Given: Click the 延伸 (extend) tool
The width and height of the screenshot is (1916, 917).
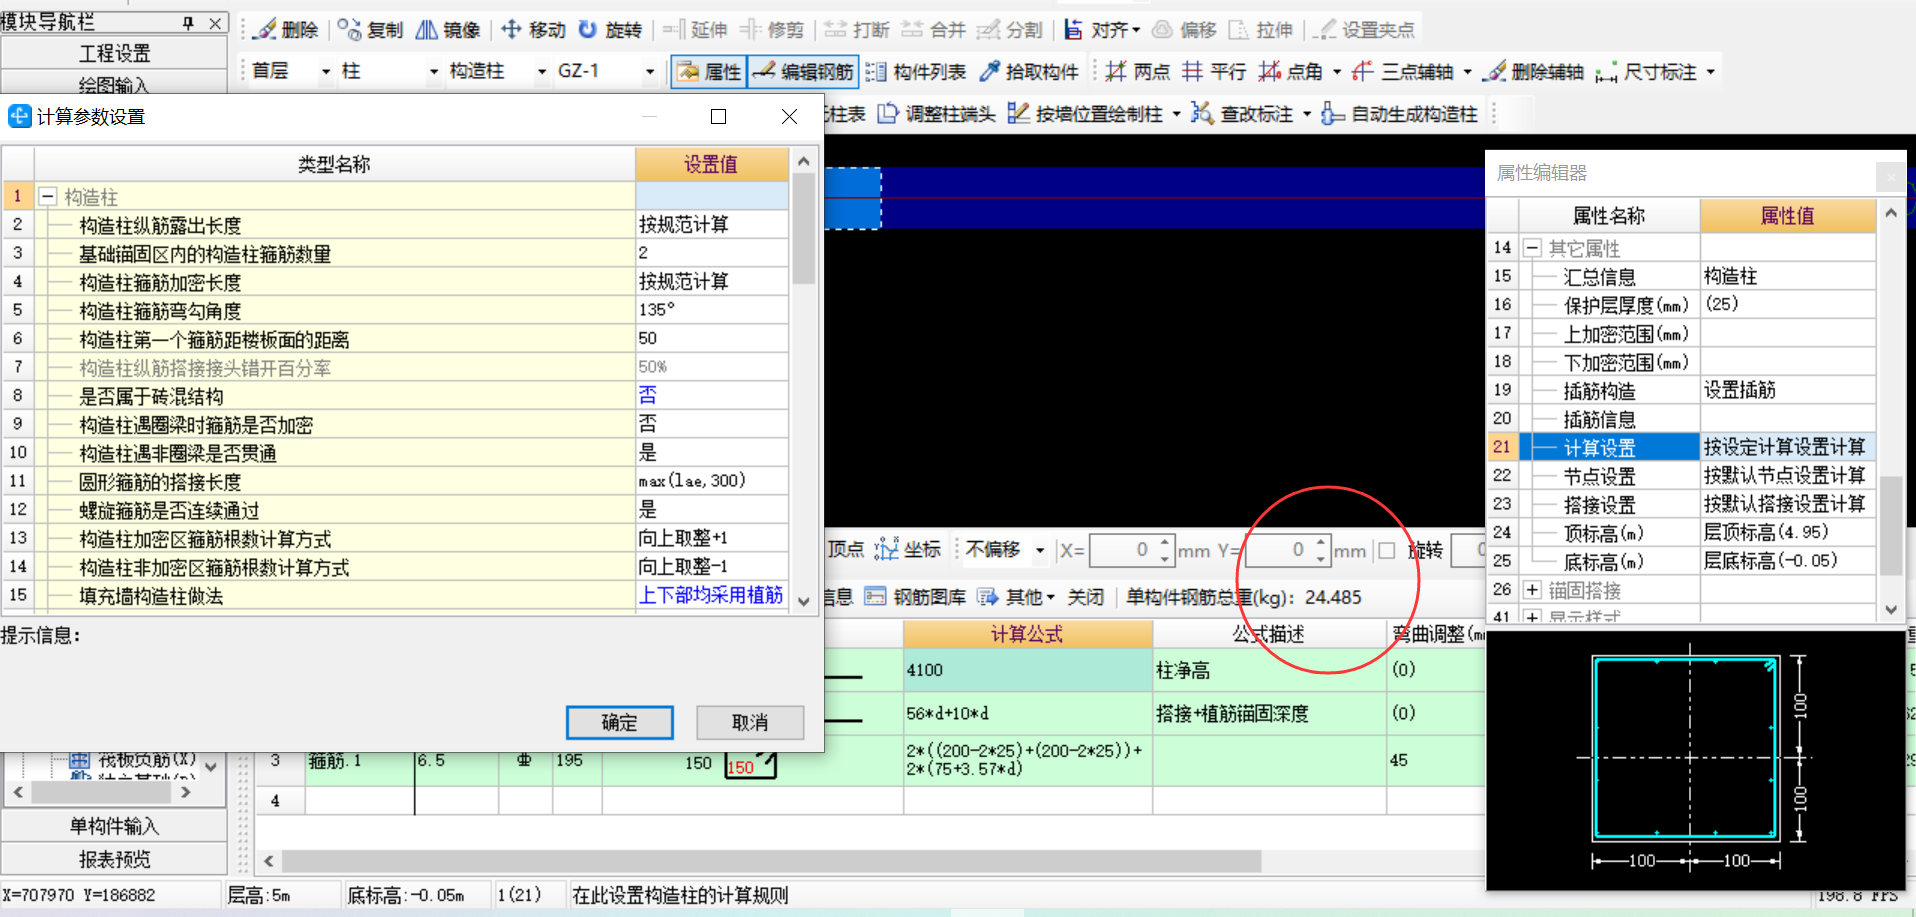Looking at the screenshot, I should (x=695, y=30).
